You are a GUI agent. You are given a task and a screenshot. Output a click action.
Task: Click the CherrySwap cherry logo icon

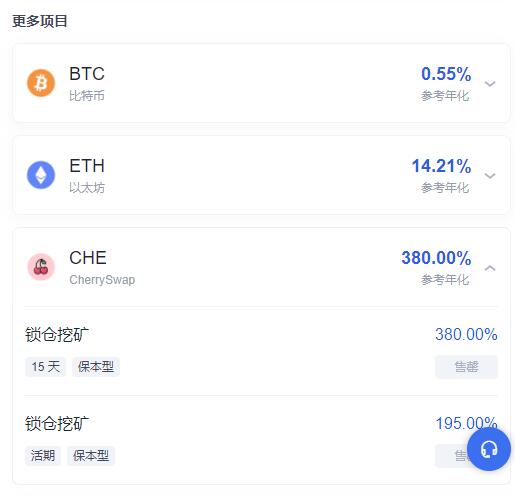(x=41, y=267)
